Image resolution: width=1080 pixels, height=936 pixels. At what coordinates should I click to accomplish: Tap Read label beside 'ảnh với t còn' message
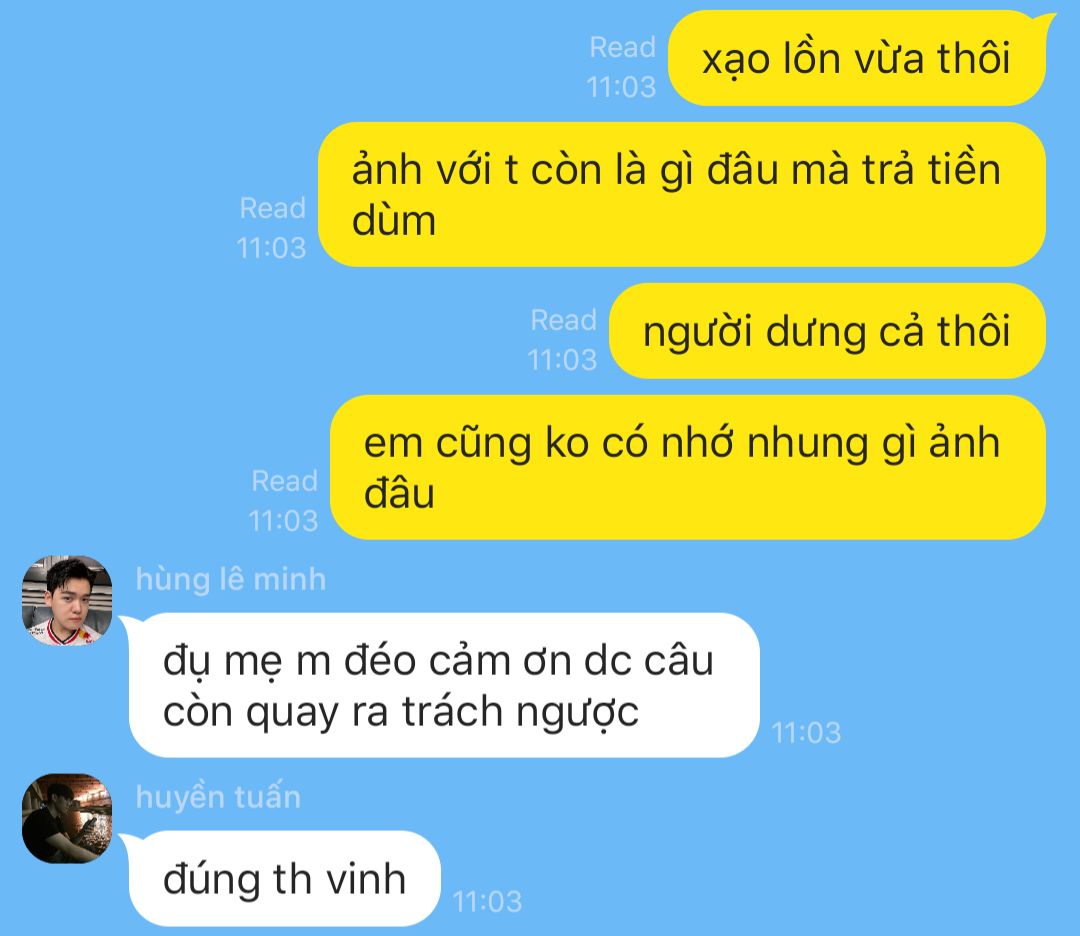point(273,208)
